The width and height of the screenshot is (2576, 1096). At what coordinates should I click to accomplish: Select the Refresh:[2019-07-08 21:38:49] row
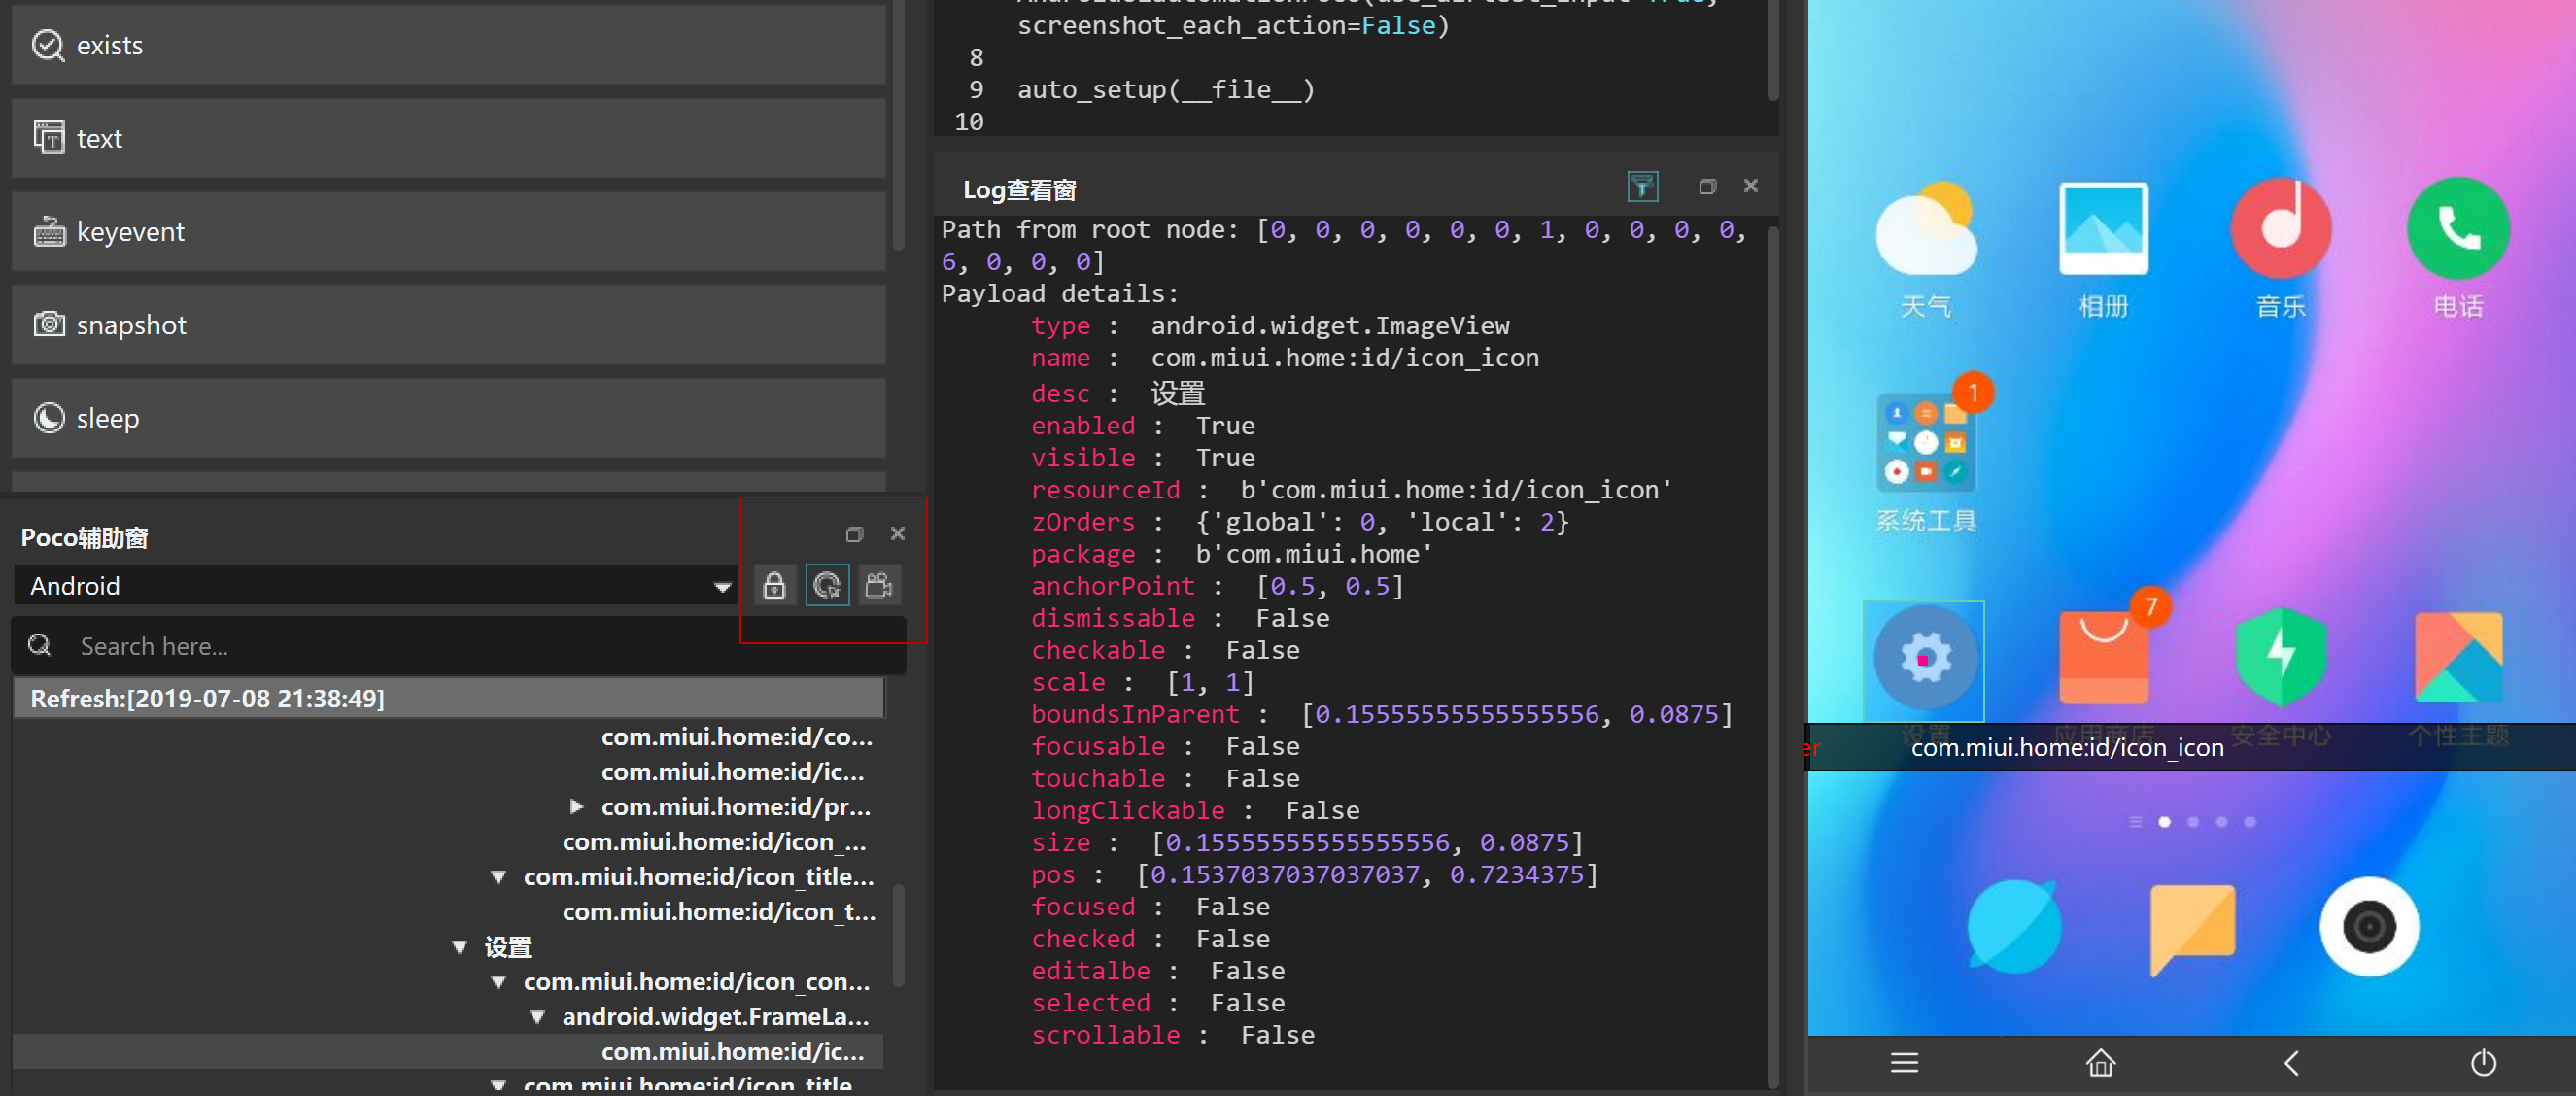click(x=448, y=698)
